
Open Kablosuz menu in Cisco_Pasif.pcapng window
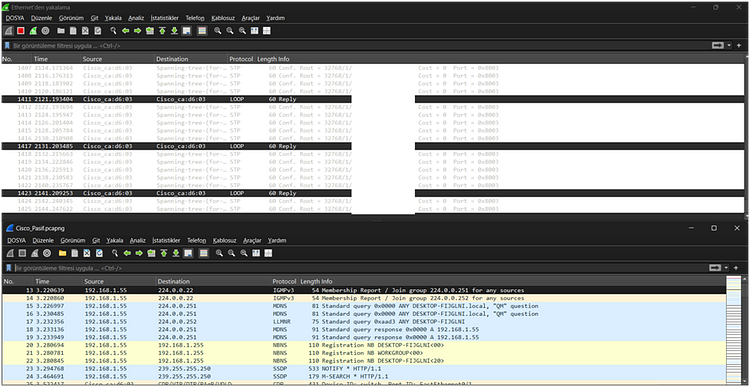[x=225, y=240]
